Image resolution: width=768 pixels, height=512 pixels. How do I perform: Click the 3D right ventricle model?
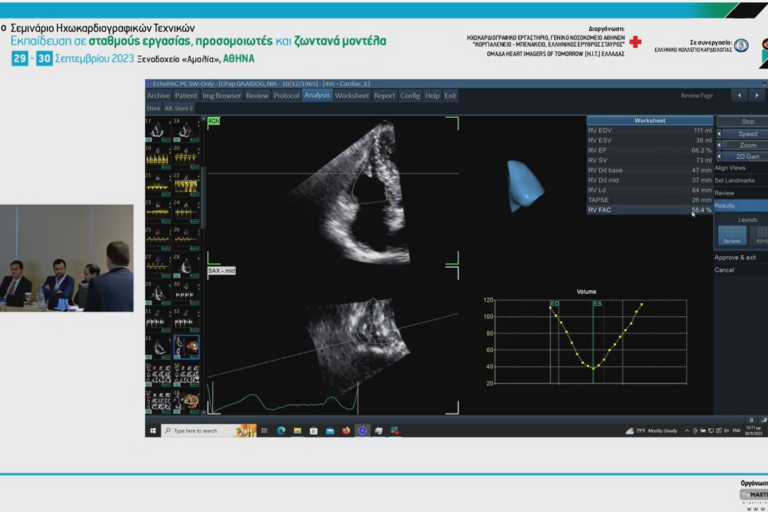tap(524, 185)
